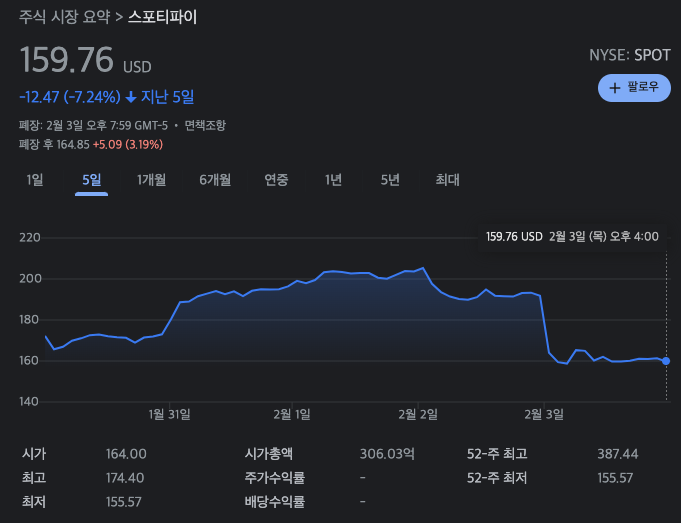Viewport: 681px width, 523px height.
Task: Click the plus icon in 팔로우 button
Action: [615, 88]
